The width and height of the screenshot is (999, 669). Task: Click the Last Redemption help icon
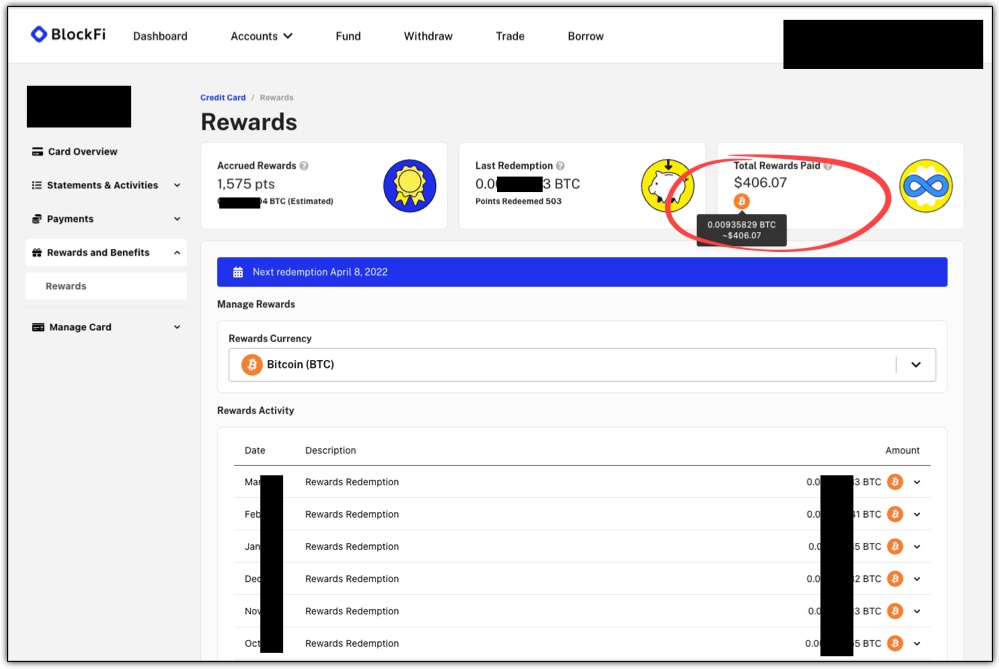(x=560, y=166)
